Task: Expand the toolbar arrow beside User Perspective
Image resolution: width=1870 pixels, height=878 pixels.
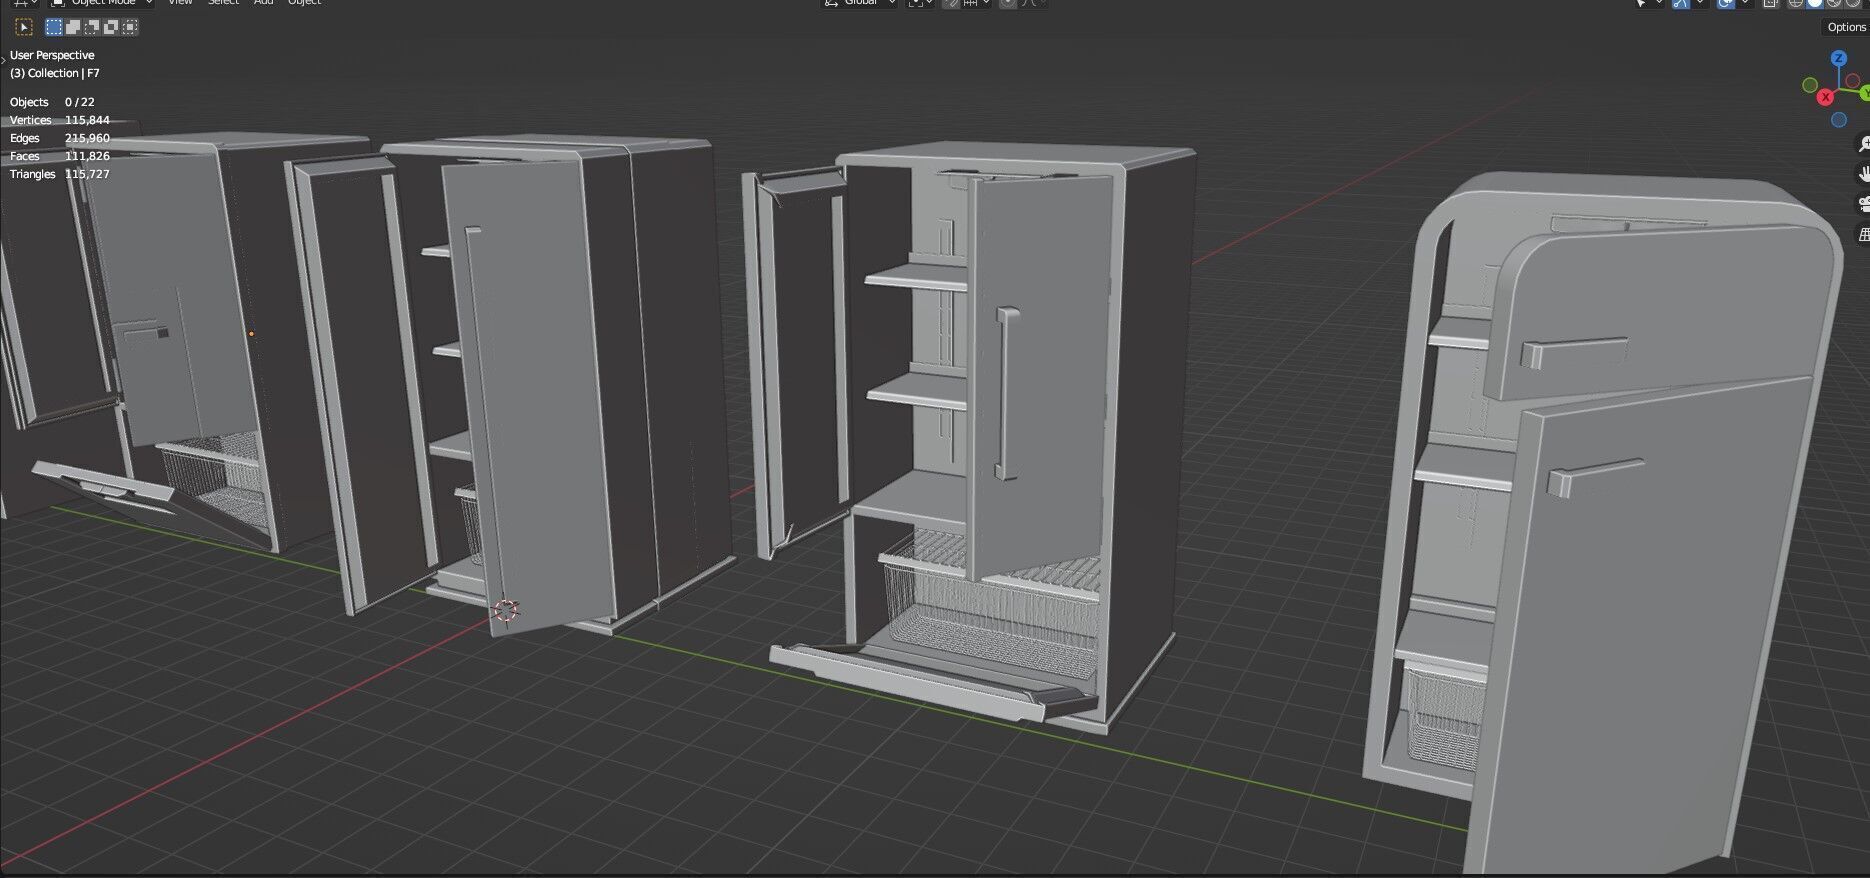Action: point(3,60)
